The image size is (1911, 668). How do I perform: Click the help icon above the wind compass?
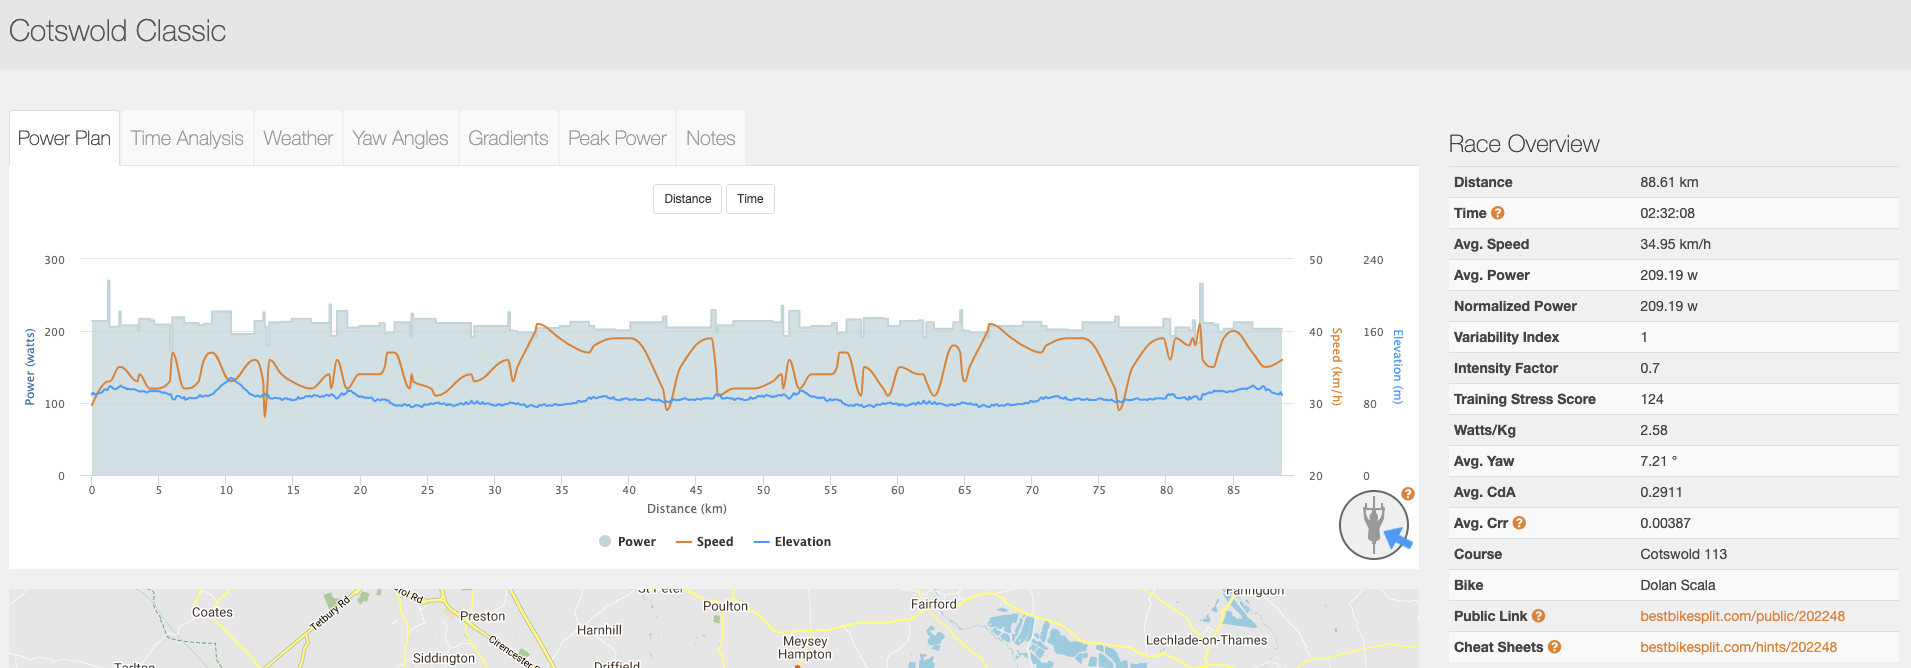(x=1408, y=494)
